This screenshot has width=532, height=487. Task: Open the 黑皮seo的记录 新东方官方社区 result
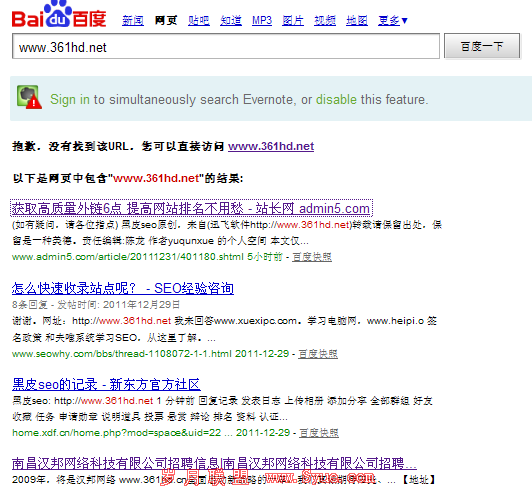click(x=106, y=385)
